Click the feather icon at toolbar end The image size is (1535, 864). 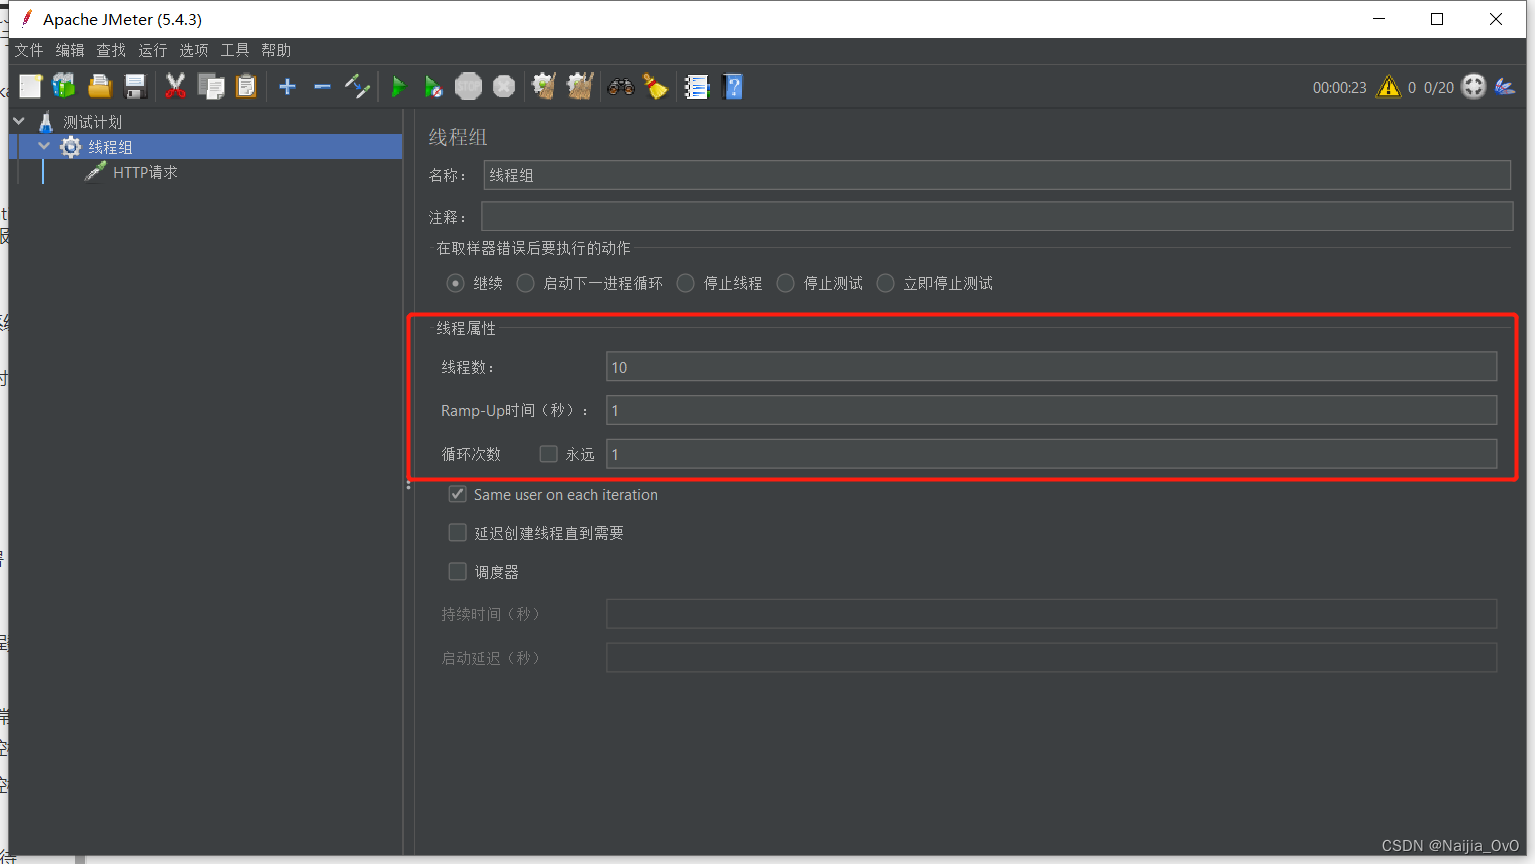[x=1505, y=87]
